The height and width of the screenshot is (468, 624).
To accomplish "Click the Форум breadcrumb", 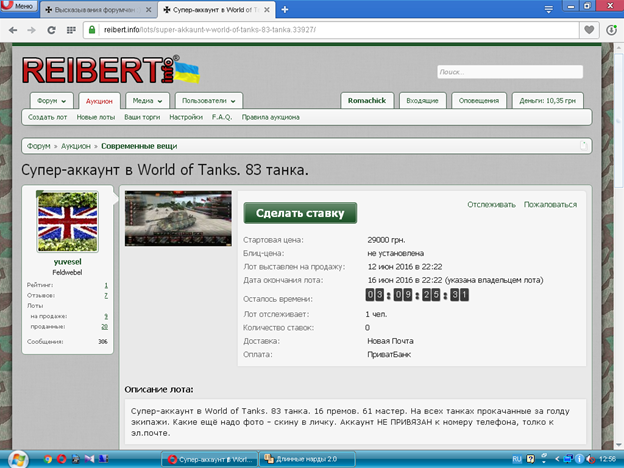I will coord(39,146).
